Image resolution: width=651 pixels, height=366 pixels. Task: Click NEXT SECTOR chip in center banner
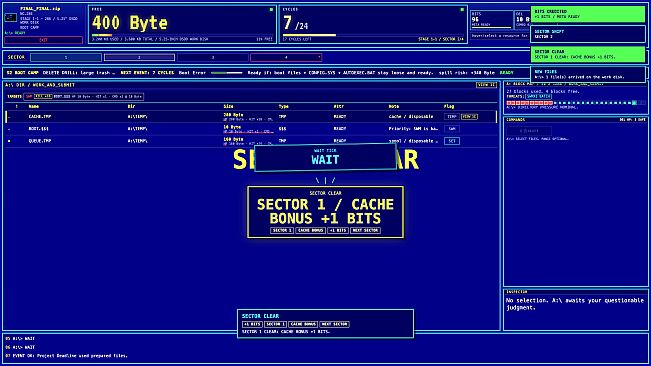coord(365,230)
